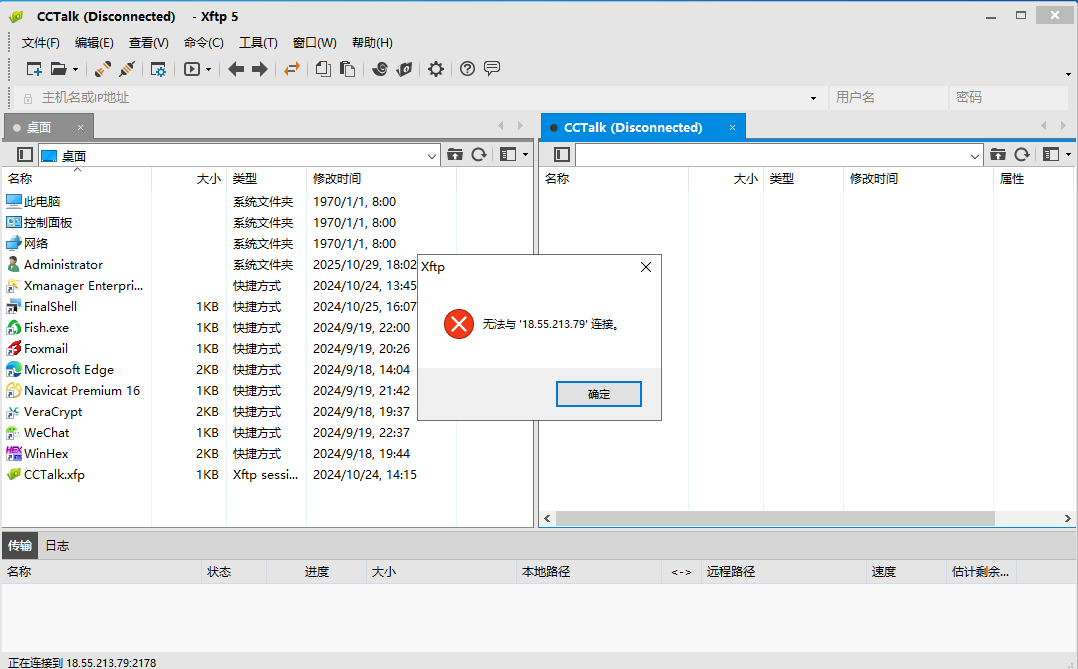This screenshot has width=1078, height=669.
Task: Go to parent folder in remote pane
Action: click(998, 155)
